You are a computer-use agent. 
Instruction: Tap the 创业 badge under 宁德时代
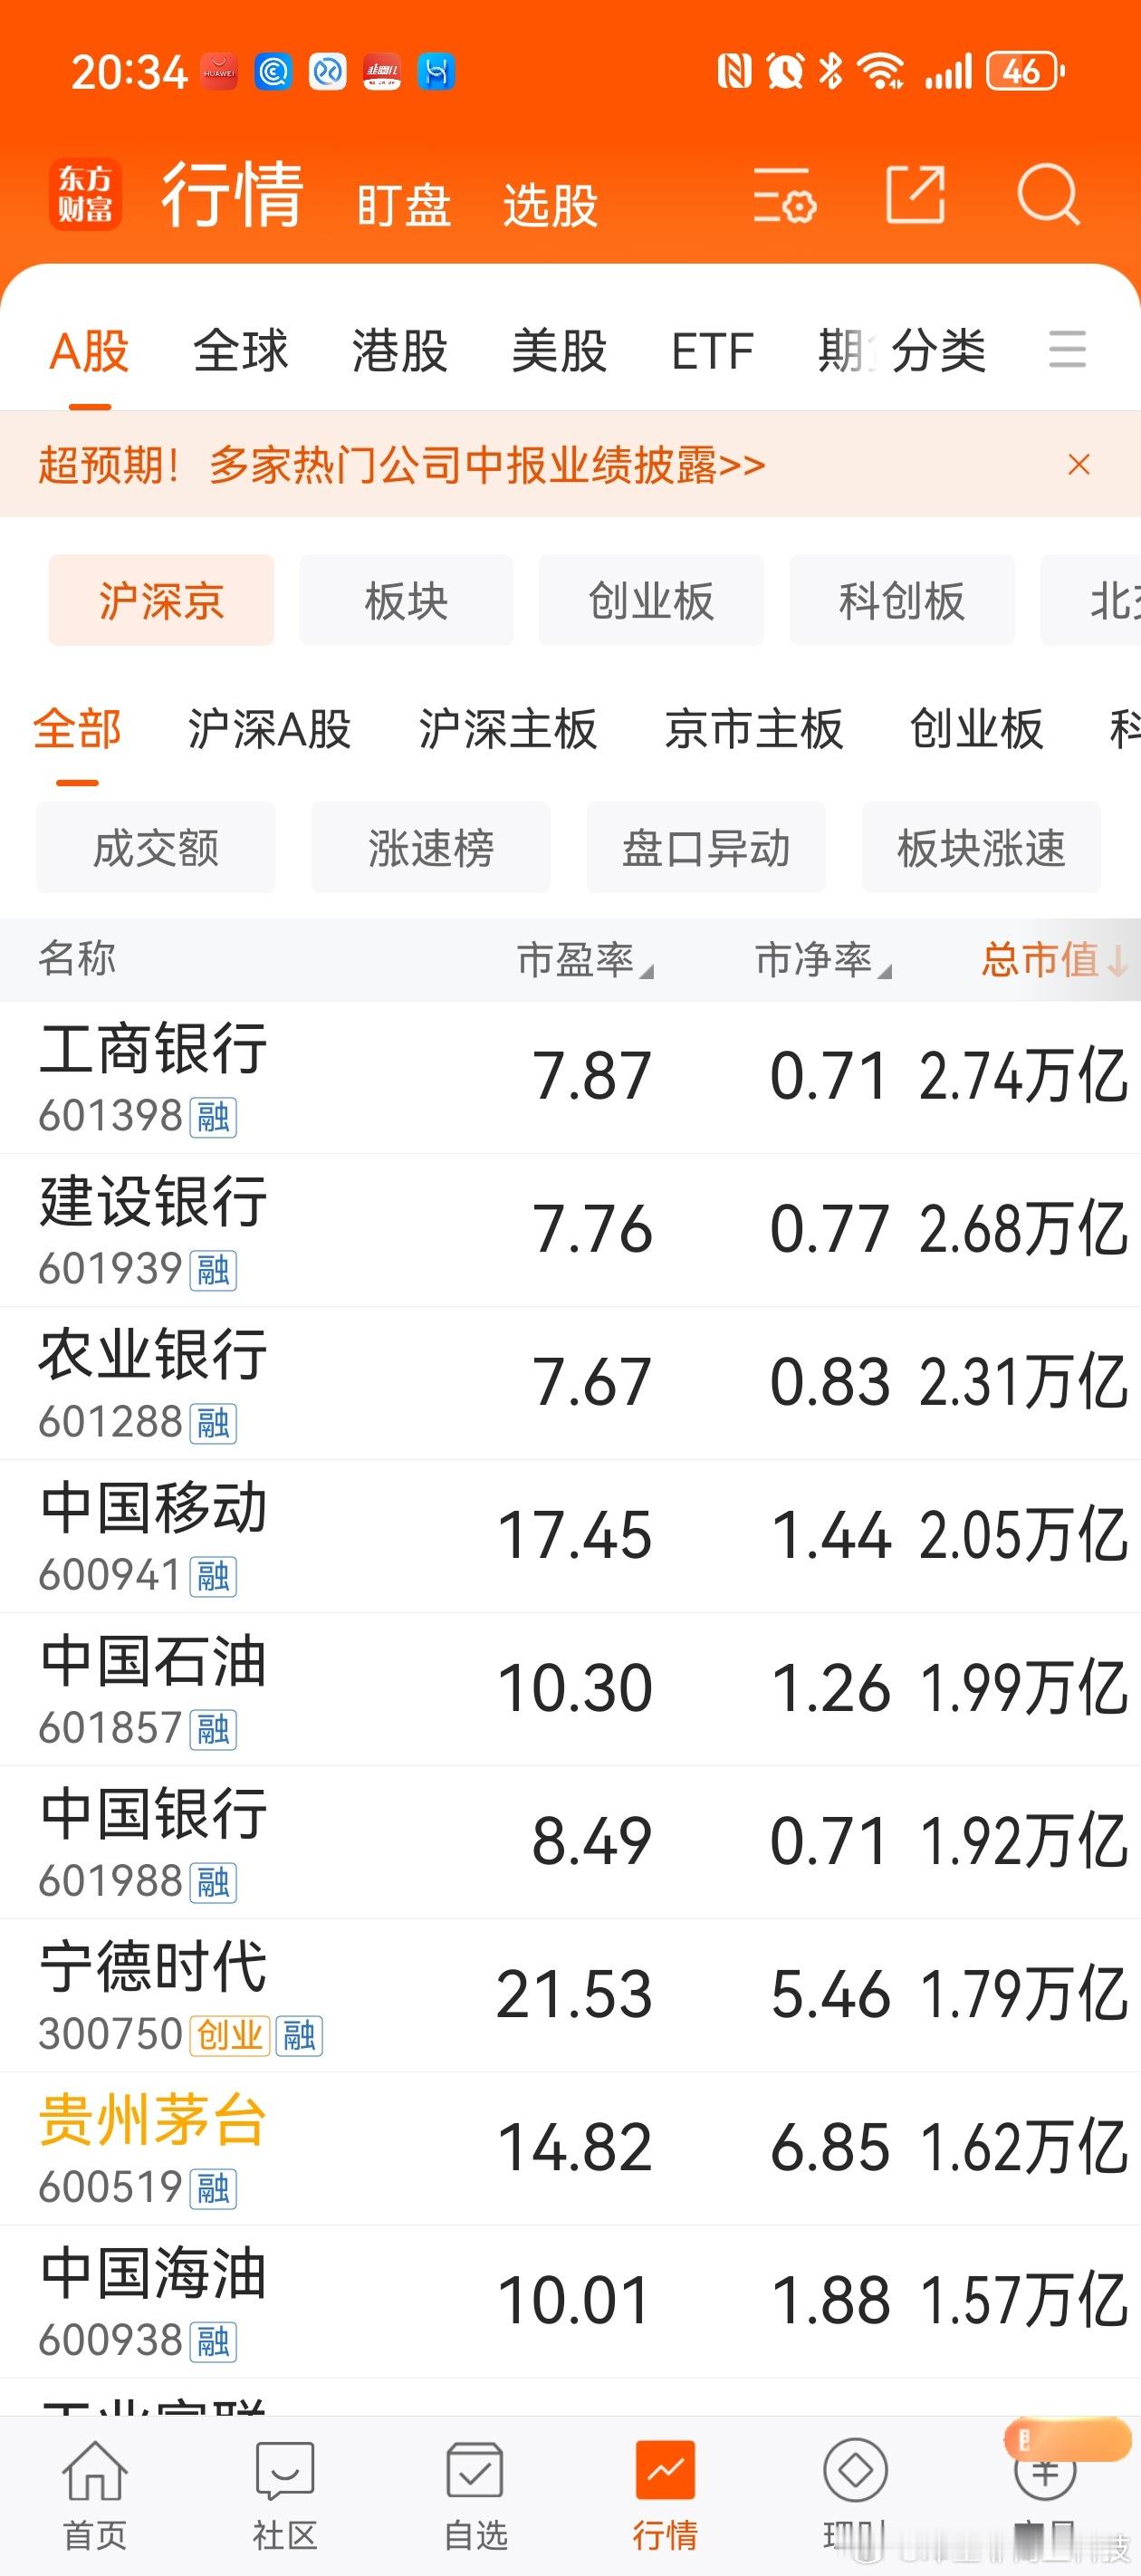[229, 2035]
